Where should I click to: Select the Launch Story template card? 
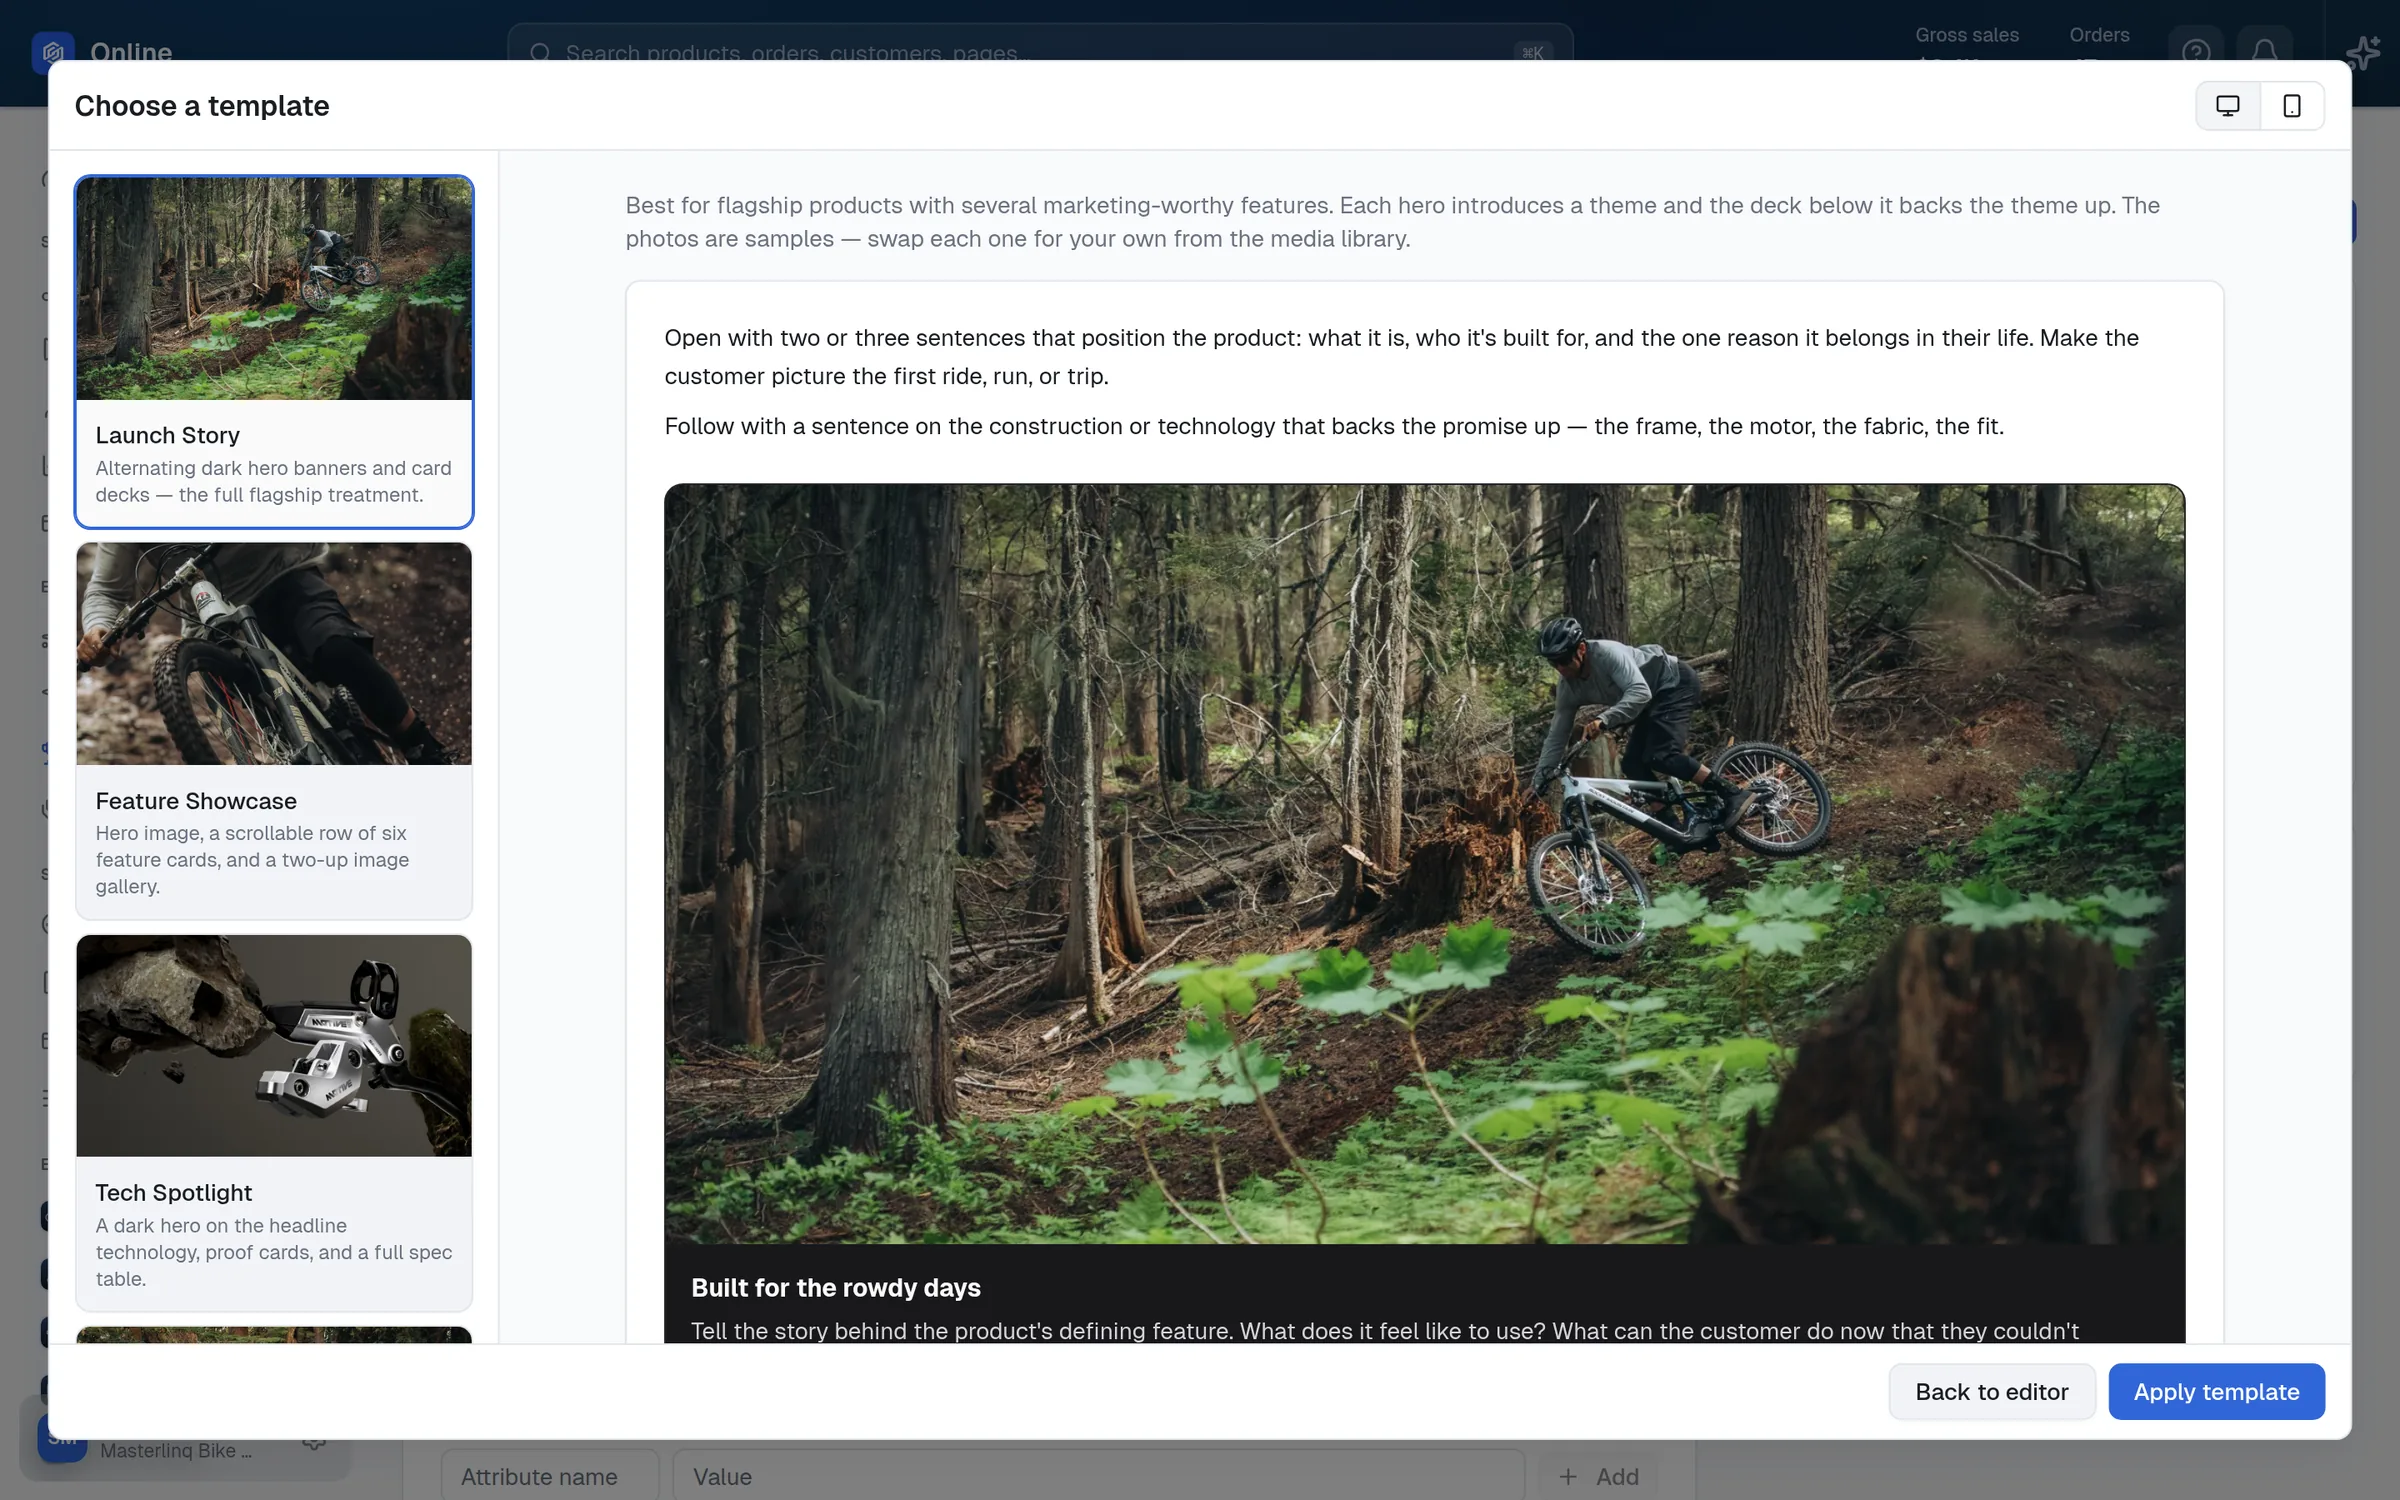click(x=274, y=352)
